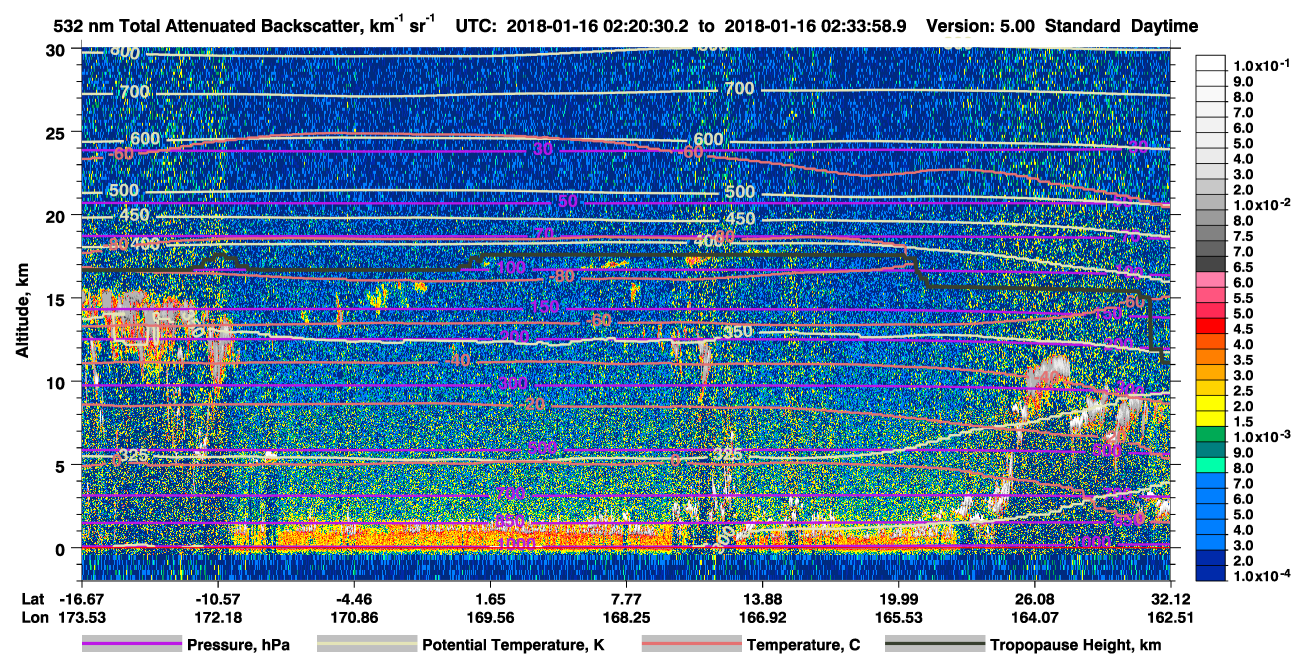Click the pale Potential Temperature legend line sample
This screenshot has width=1300, height=667.
tap(366, 645)
